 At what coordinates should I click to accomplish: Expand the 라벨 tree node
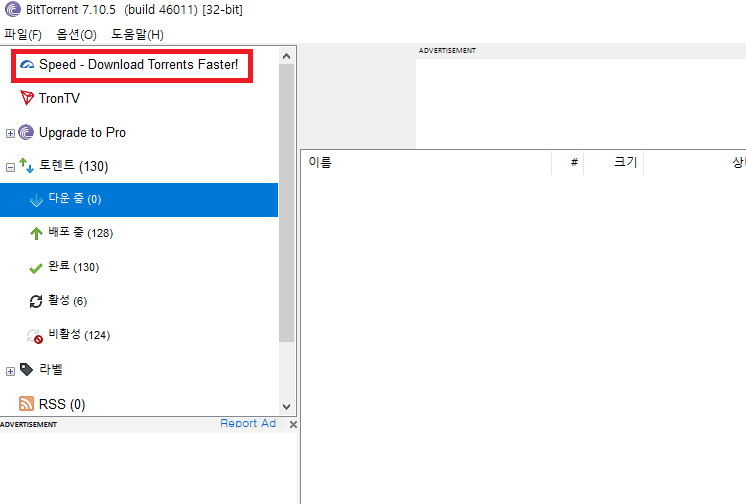click(10, 371)
